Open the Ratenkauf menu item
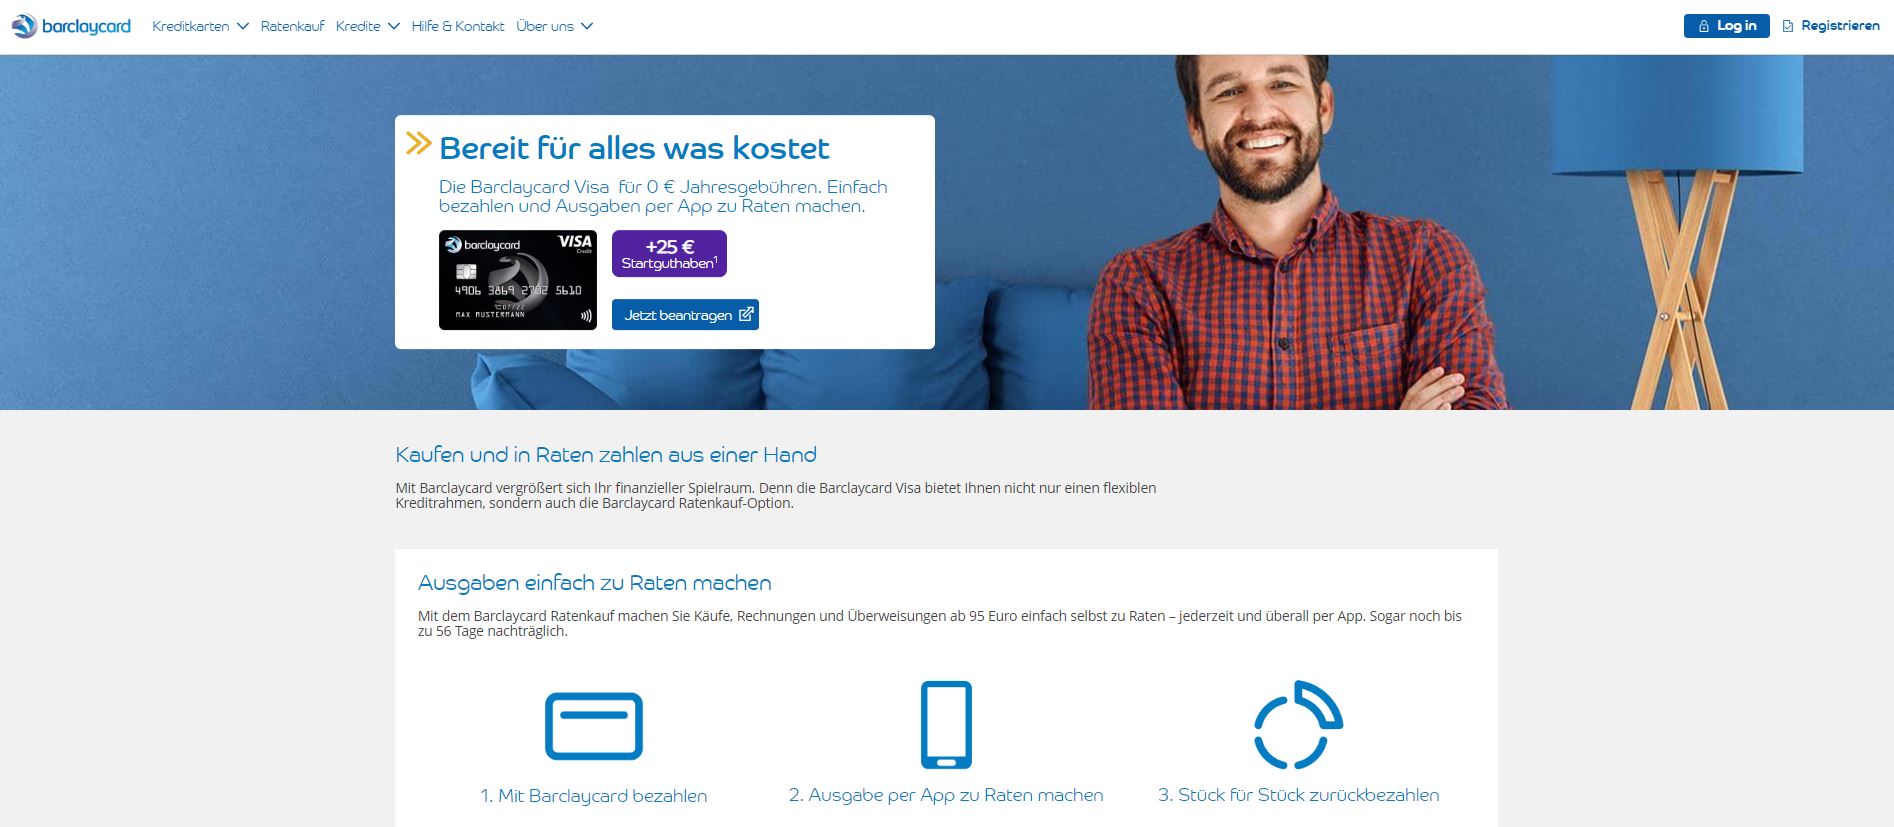1894x827 pixels. click(292, 26)
